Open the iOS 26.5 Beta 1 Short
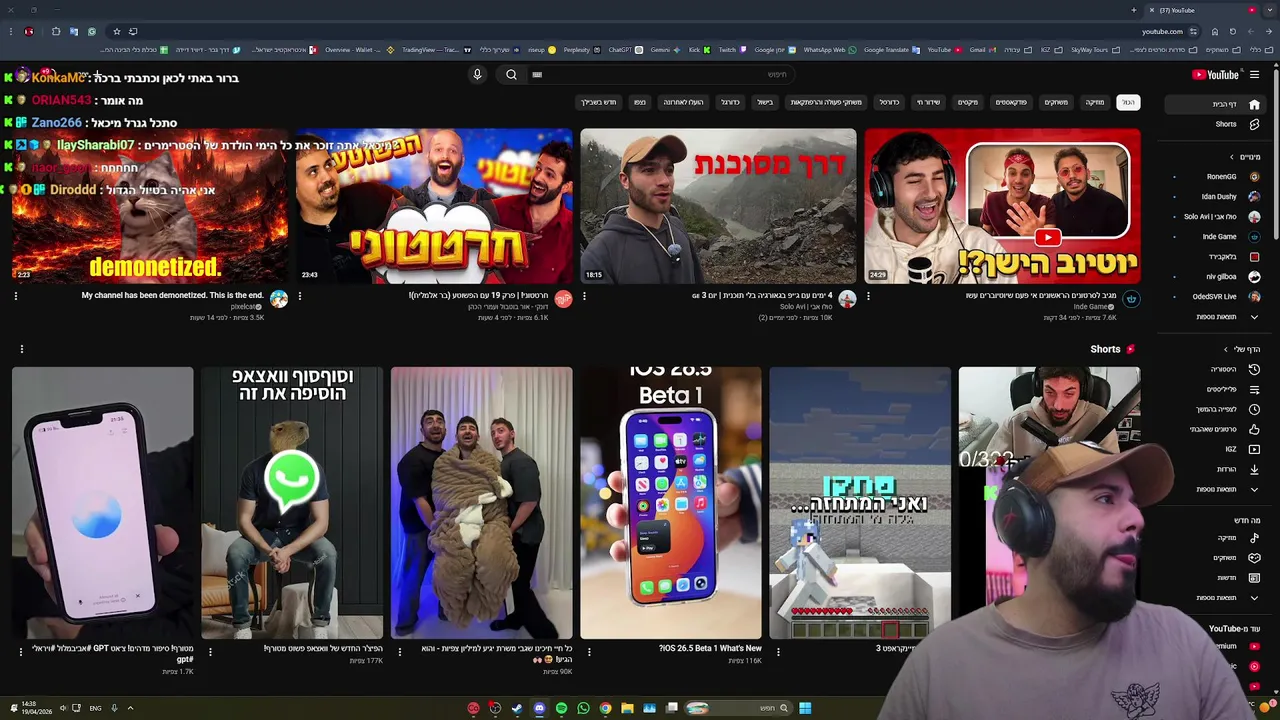1280x720 pixels. [671, 503]
